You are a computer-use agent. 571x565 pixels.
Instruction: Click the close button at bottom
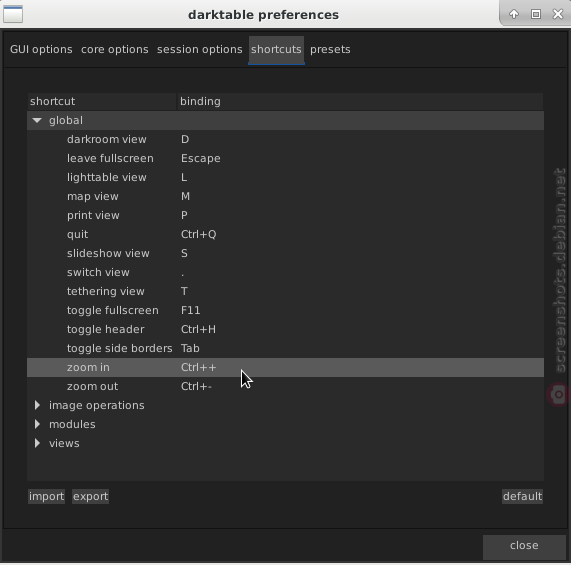[x=524, y=545]
